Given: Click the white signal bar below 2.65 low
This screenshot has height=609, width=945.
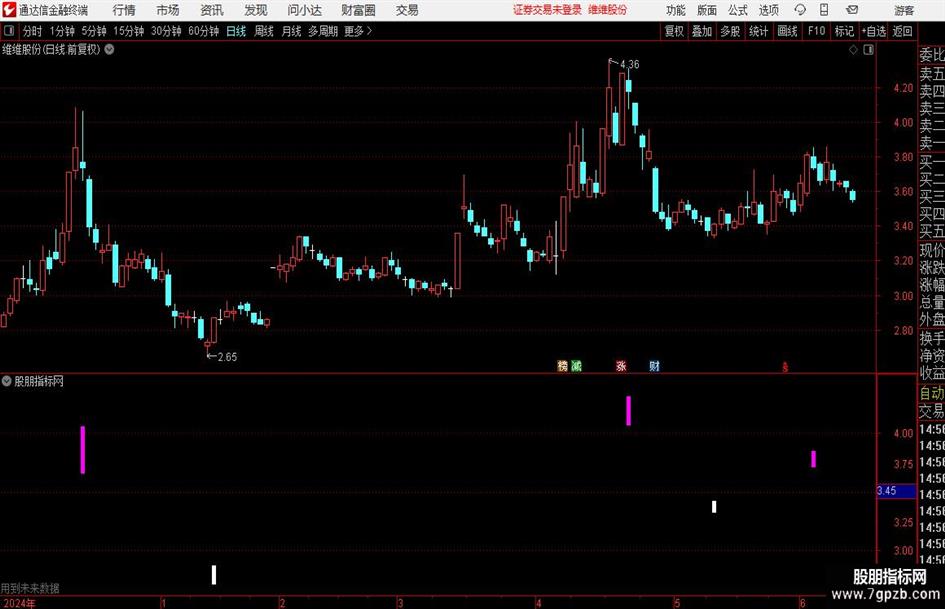Looking at the screenshot, I should (214, 575).
